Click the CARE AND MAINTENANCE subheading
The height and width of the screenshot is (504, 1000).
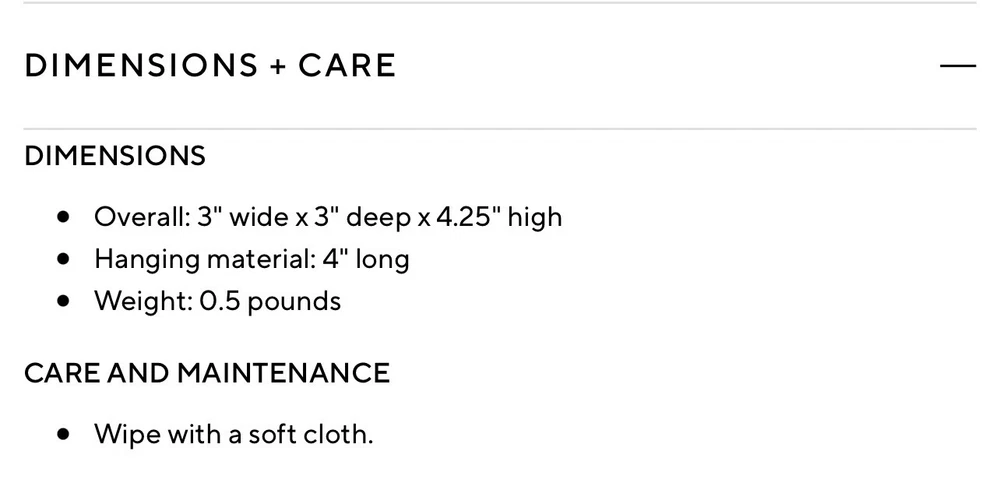pos(206,373)
